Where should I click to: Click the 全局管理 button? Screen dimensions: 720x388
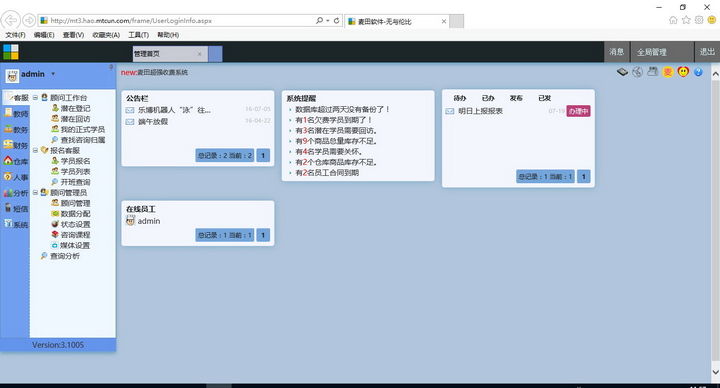pyautogui.click(x=662, y=52)
